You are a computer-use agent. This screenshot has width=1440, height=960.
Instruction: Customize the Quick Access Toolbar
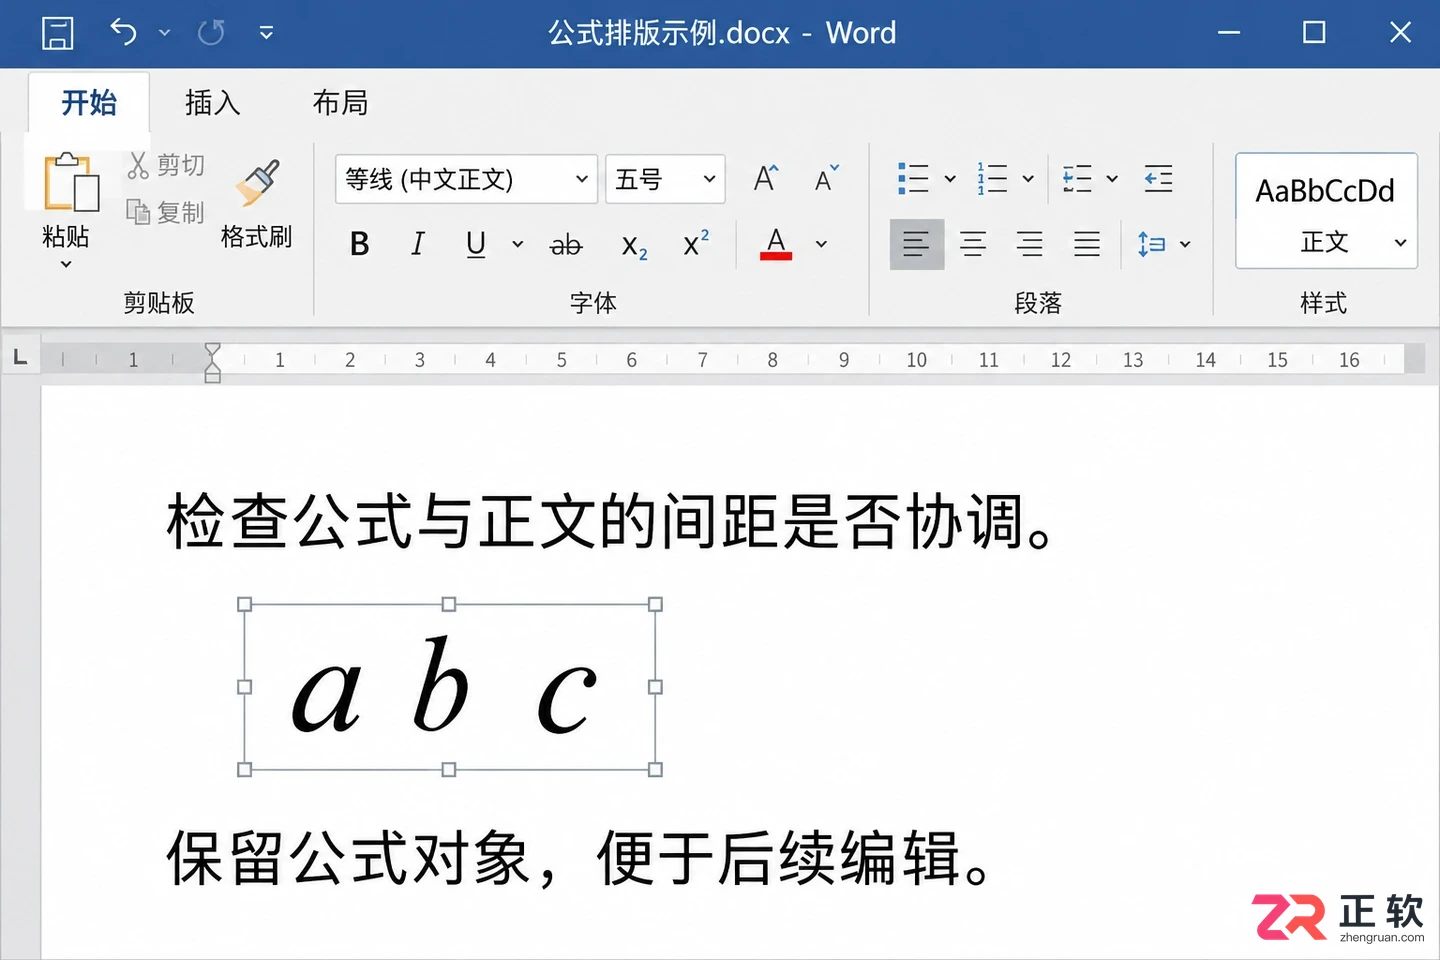[266, 33]
